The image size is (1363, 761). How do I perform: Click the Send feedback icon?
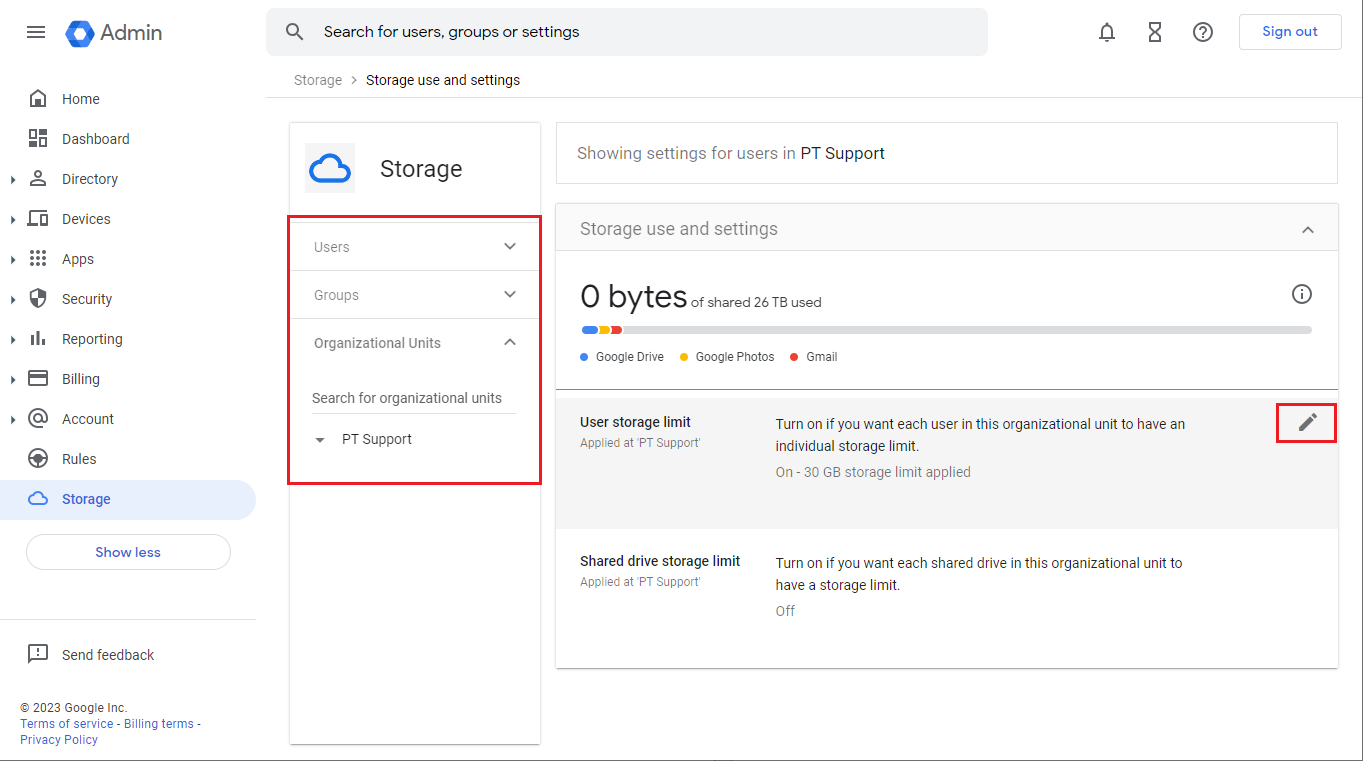[x=38, y=654]
